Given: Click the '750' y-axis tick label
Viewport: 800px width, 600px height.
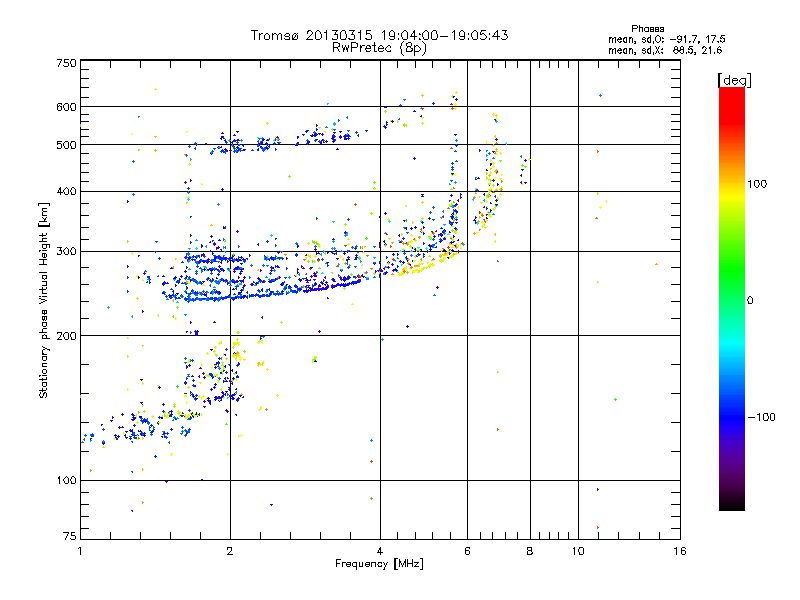Looking at the screenshot, I should [x=66, y=63].
